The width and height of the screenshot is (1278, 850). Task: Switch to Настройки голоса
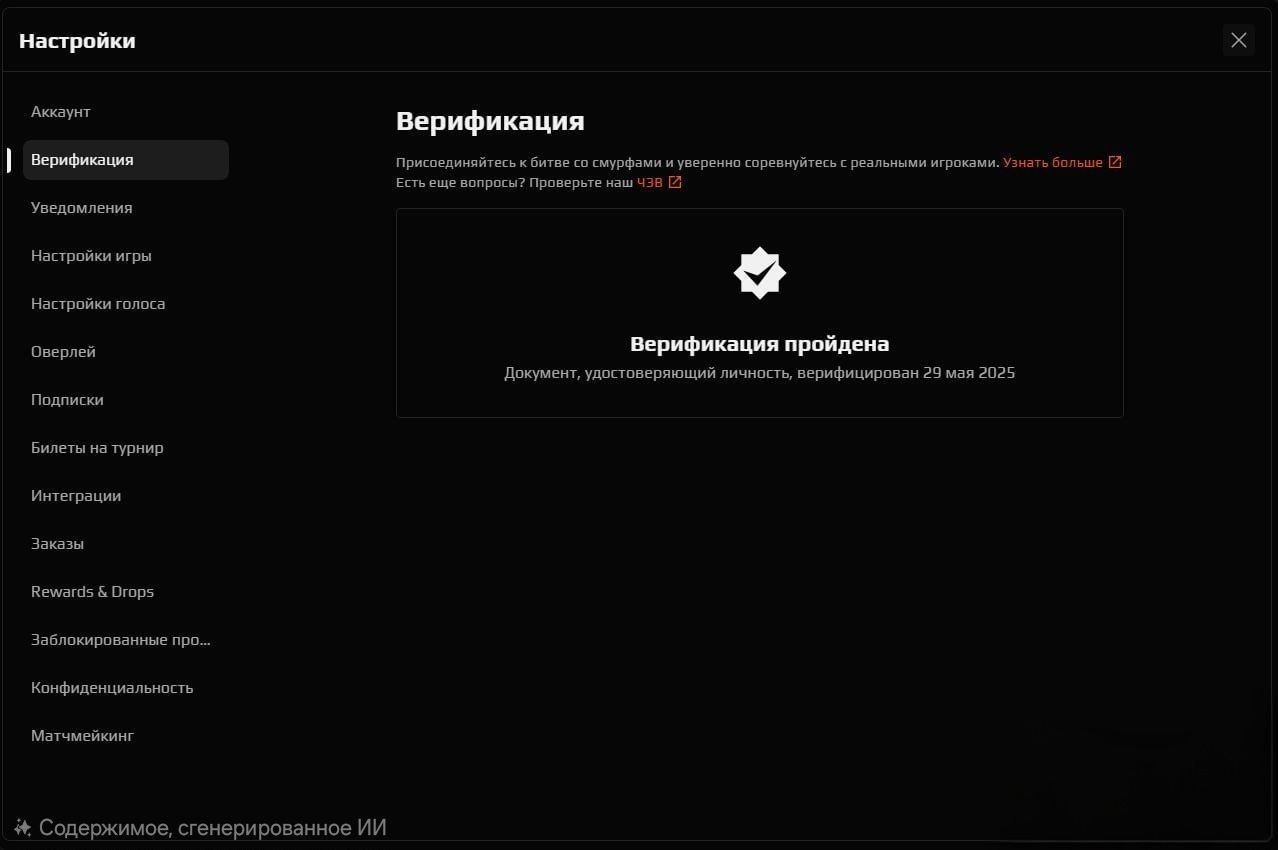coord(98,304)
